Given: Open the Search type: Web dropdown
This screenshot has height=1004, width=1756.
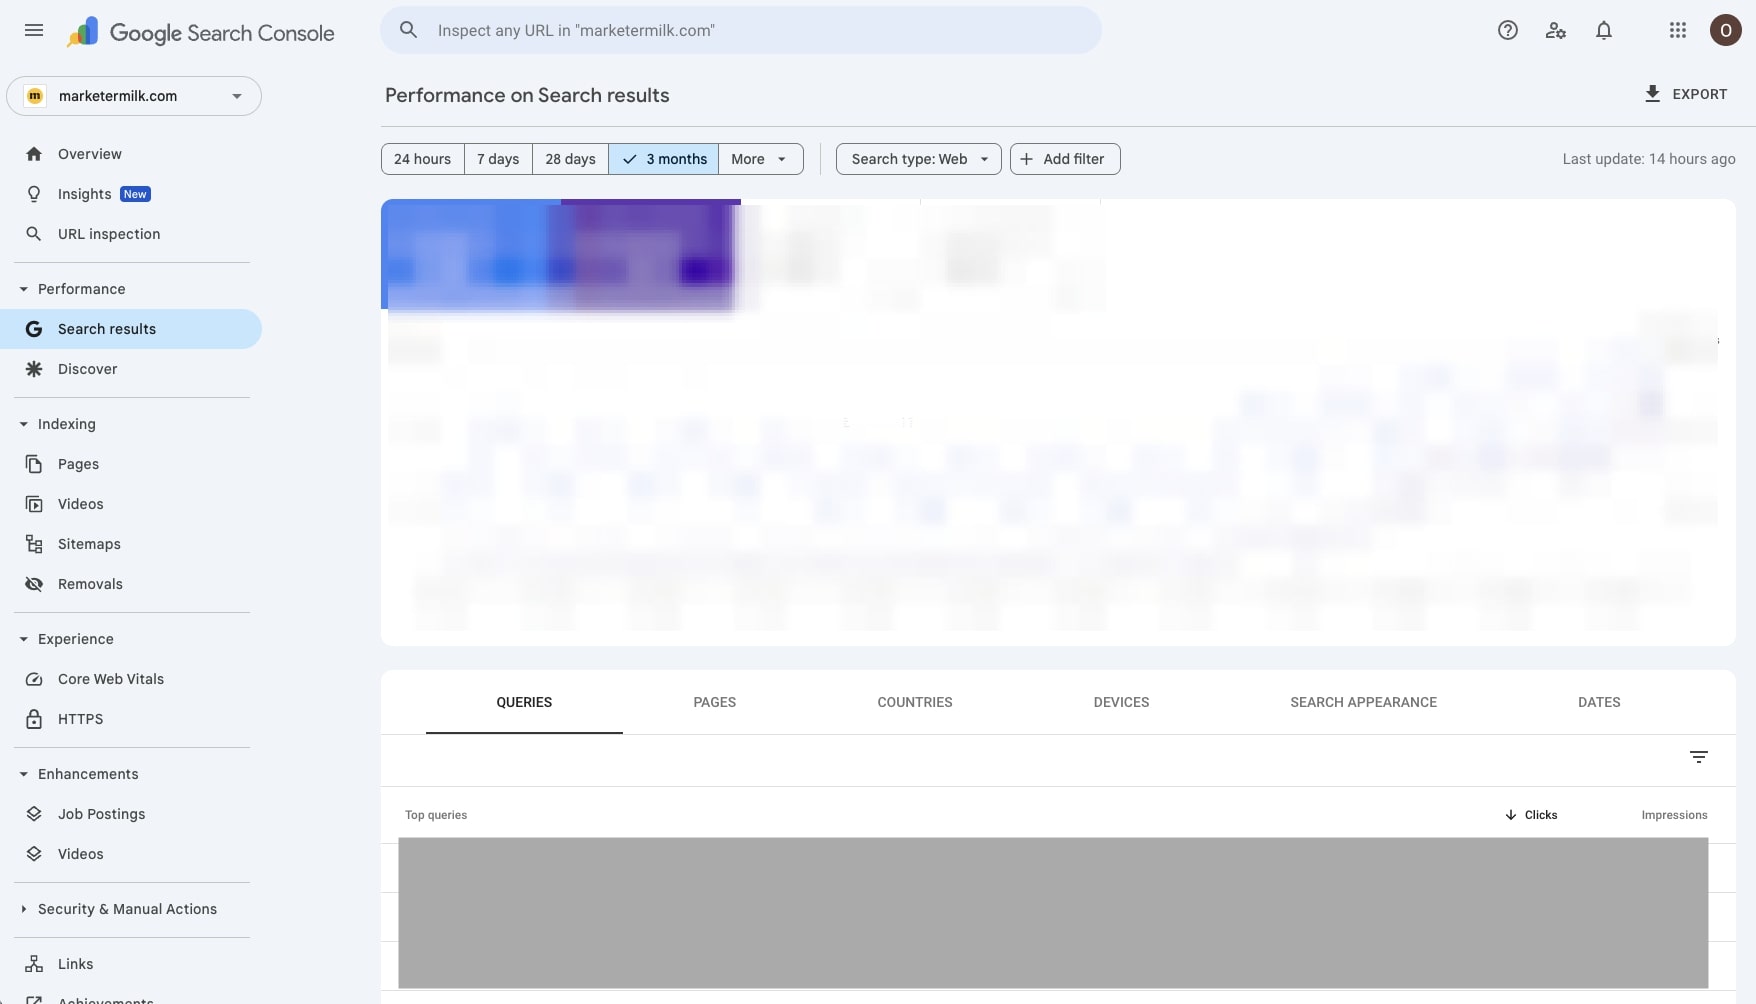Looking at the screenshot, I should pyautogui.click(x=918, y=159).
